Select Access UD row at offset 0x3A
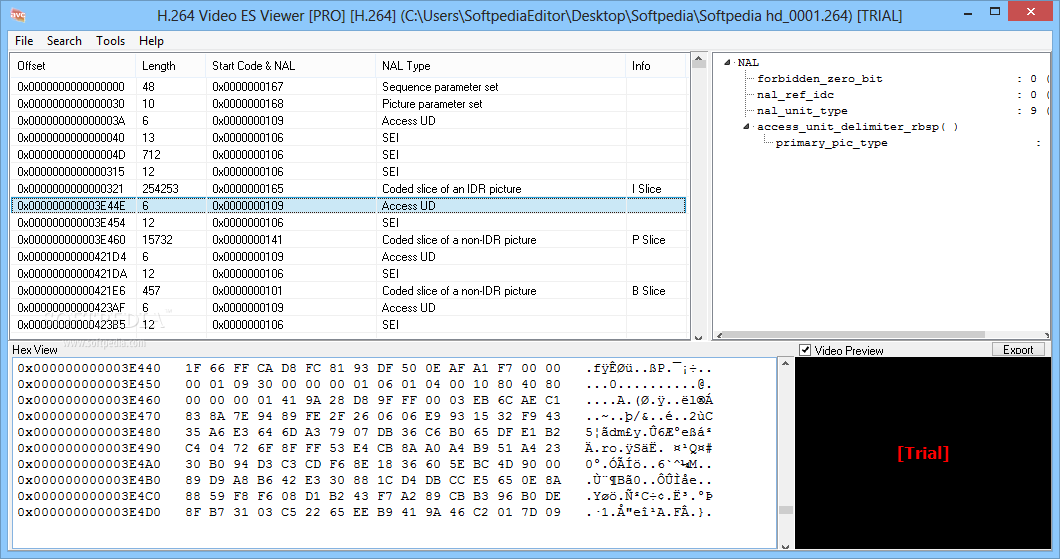This screenshot has width=1060, height=559. tap(348, 120)
